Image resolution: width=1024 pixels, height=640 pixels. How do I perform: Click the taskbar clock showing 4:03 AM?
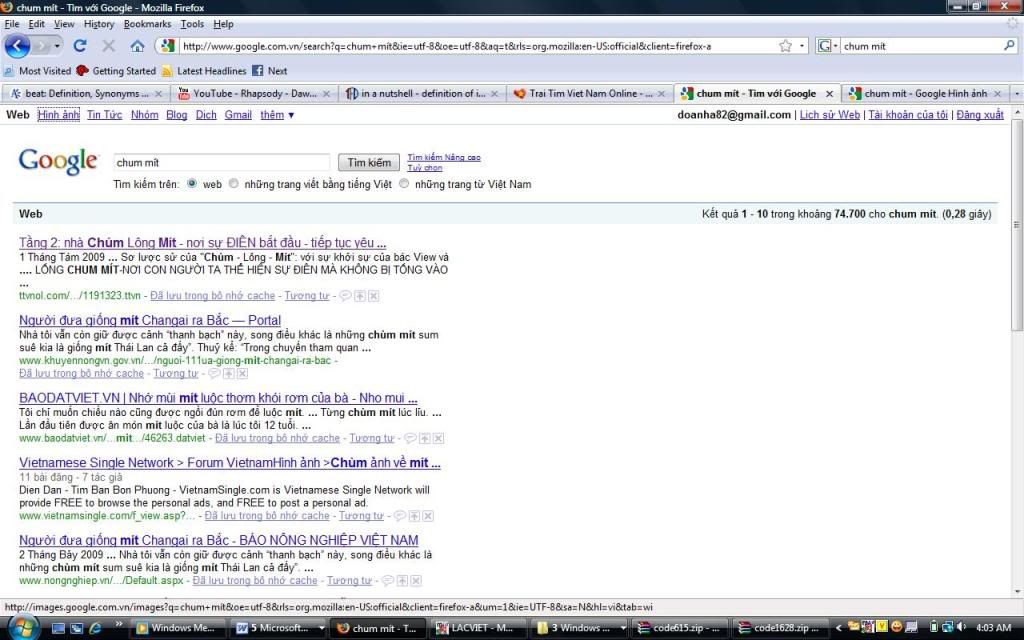click(x=994, y=628)
